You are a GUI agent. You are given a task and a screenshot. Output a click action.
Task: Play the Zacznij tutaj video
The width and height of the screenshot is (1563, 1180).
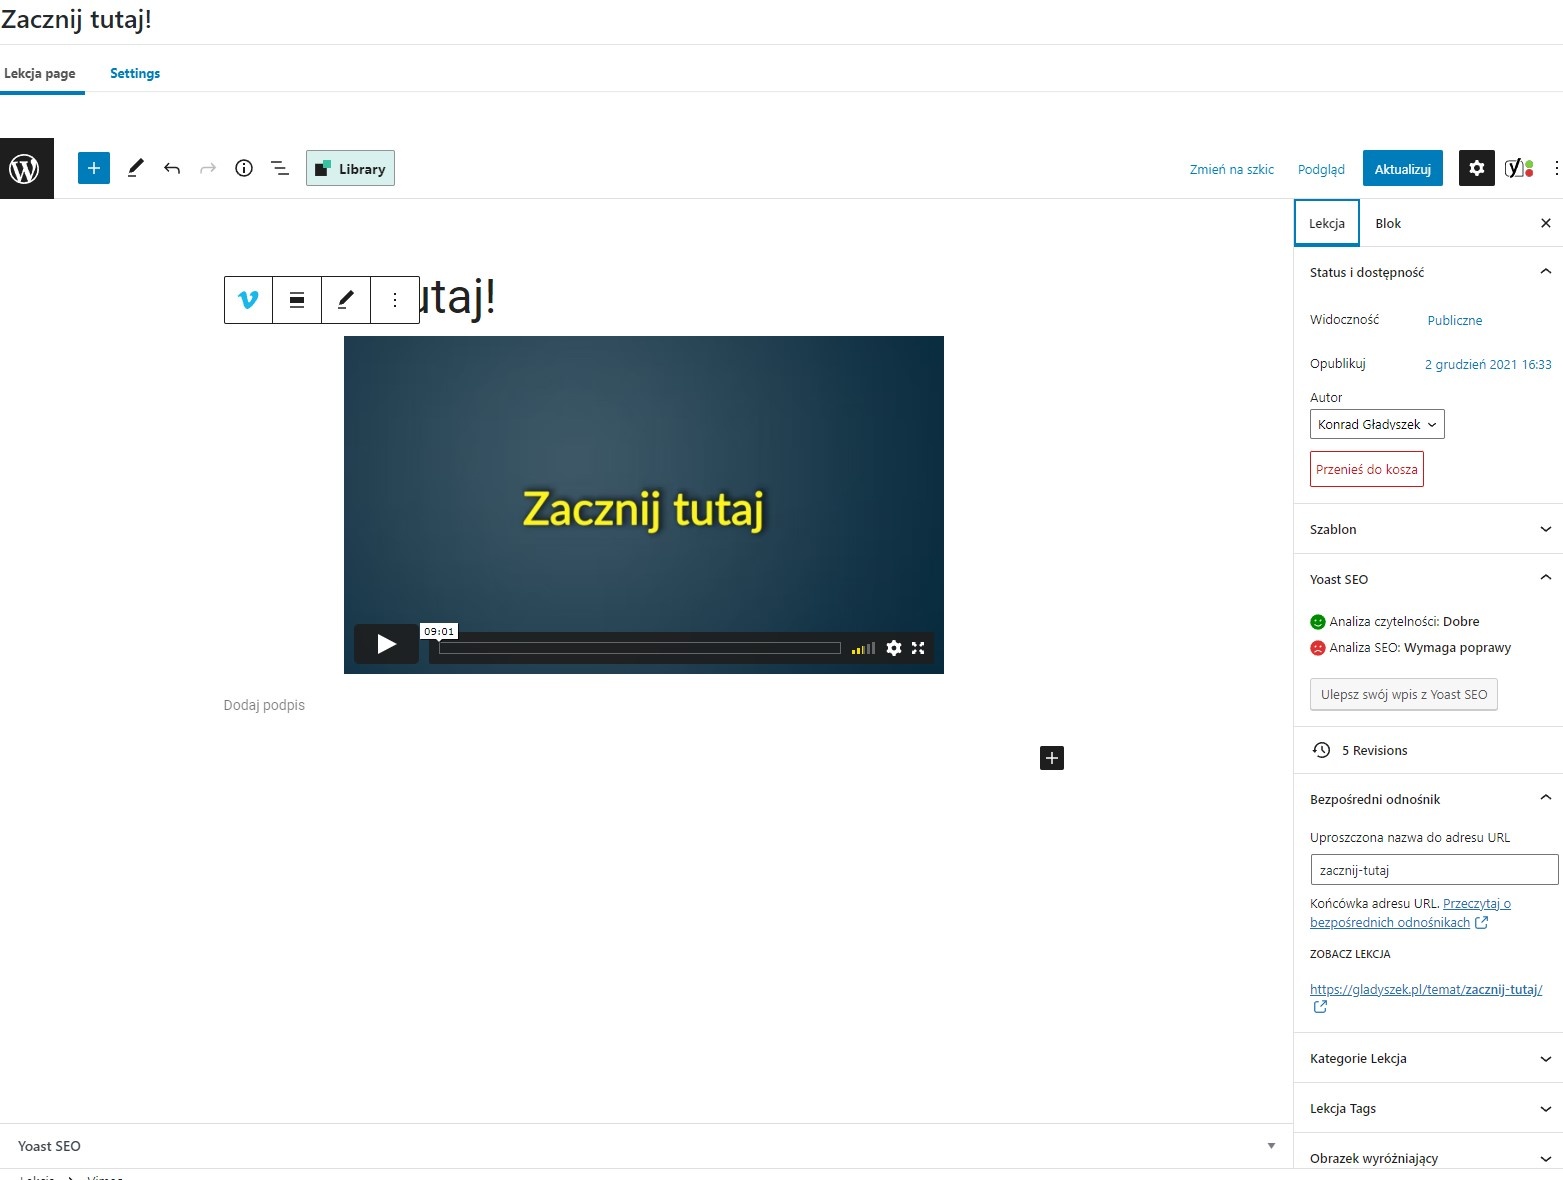(386, 644)
